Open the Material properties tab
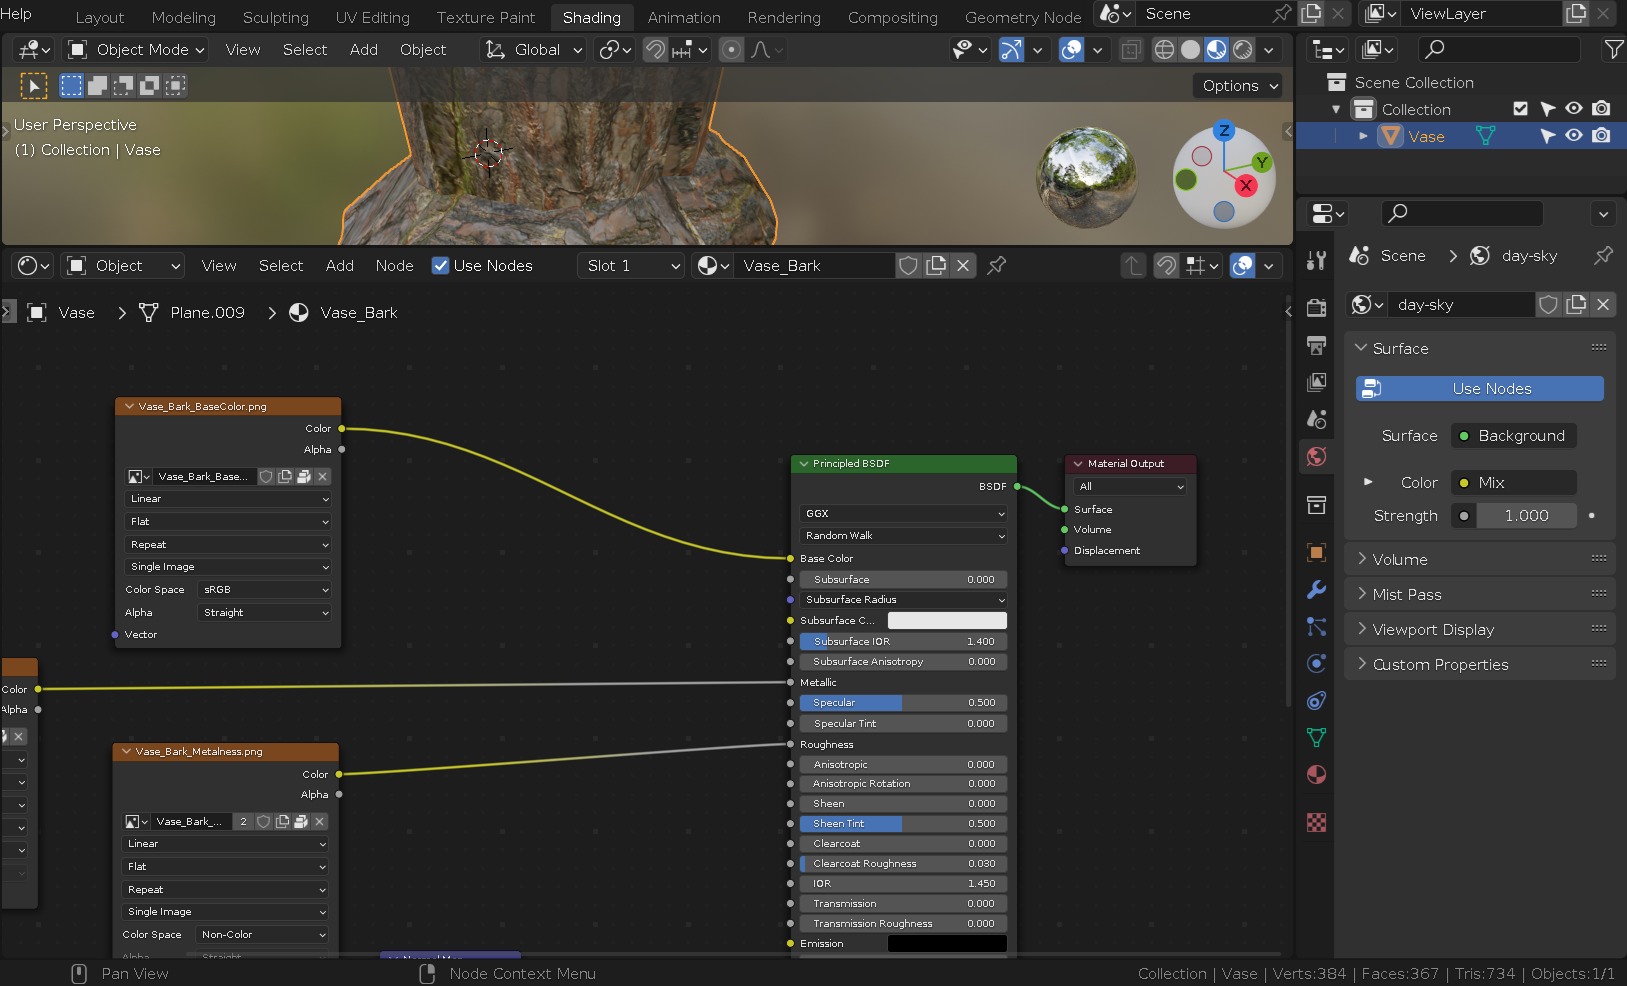 click(x=1316, y=774)
